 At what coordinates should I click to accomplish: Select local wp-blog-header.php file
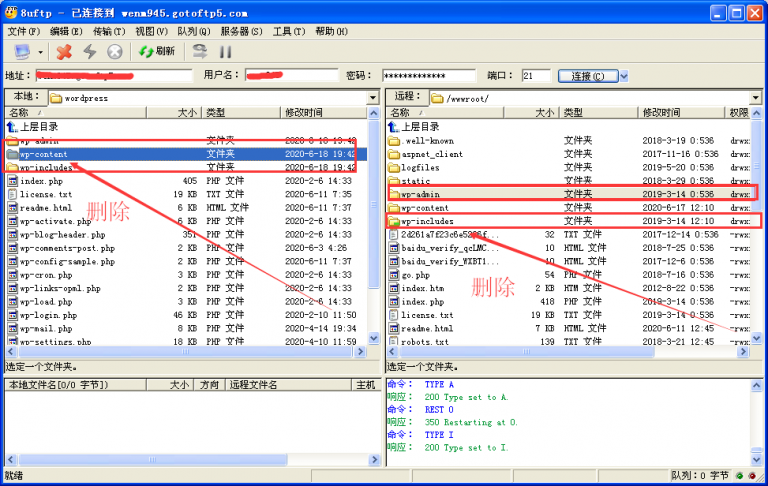62,235
